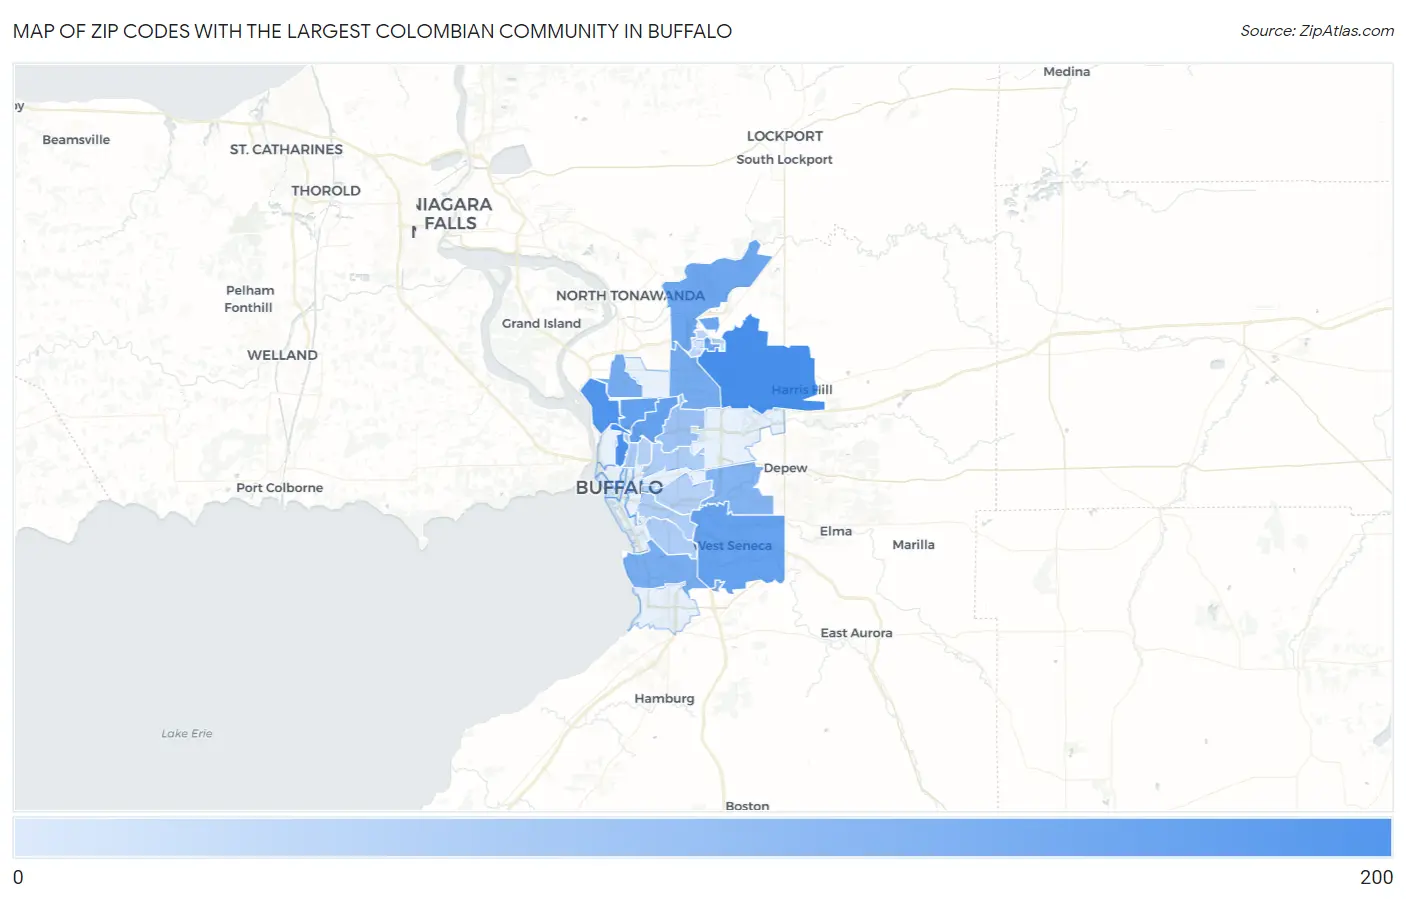This screenshot has width=1406, height=899.
Task: Select the pale blue southernmost zip region
Action: coord(666,608)
